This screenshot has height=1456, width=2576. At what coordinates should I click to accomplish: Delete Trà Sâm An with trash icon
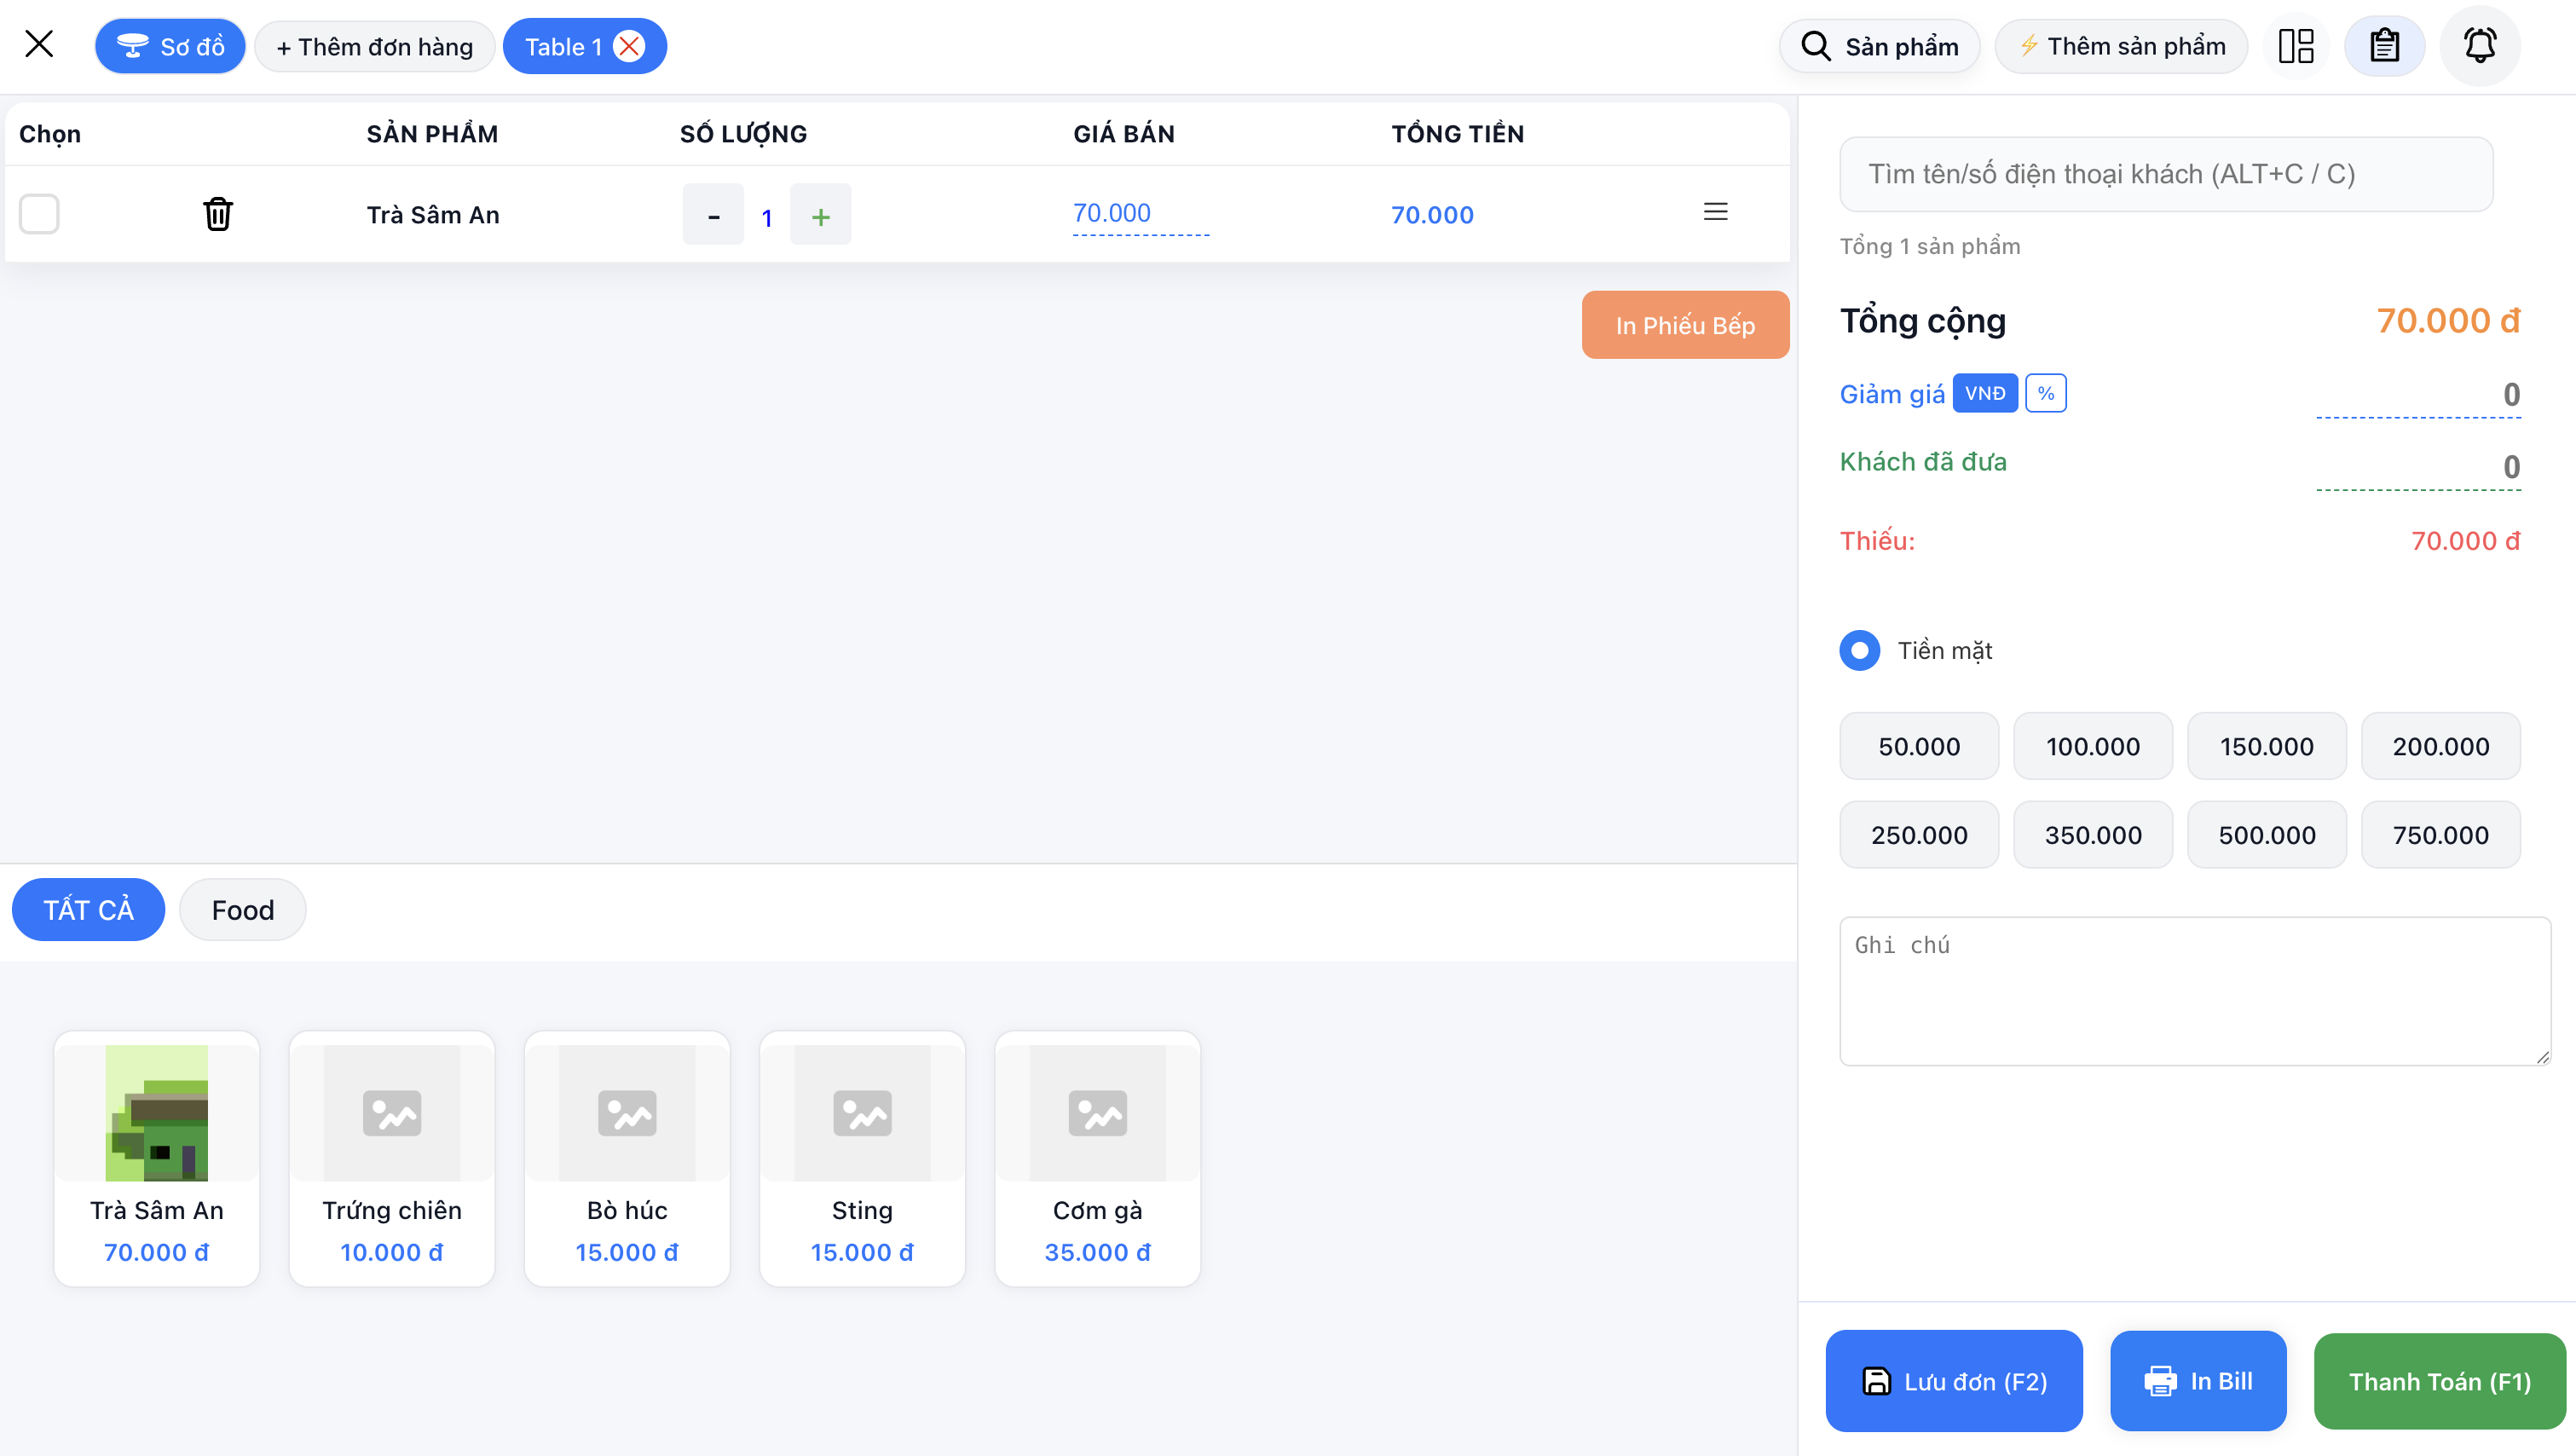point(218,213)
